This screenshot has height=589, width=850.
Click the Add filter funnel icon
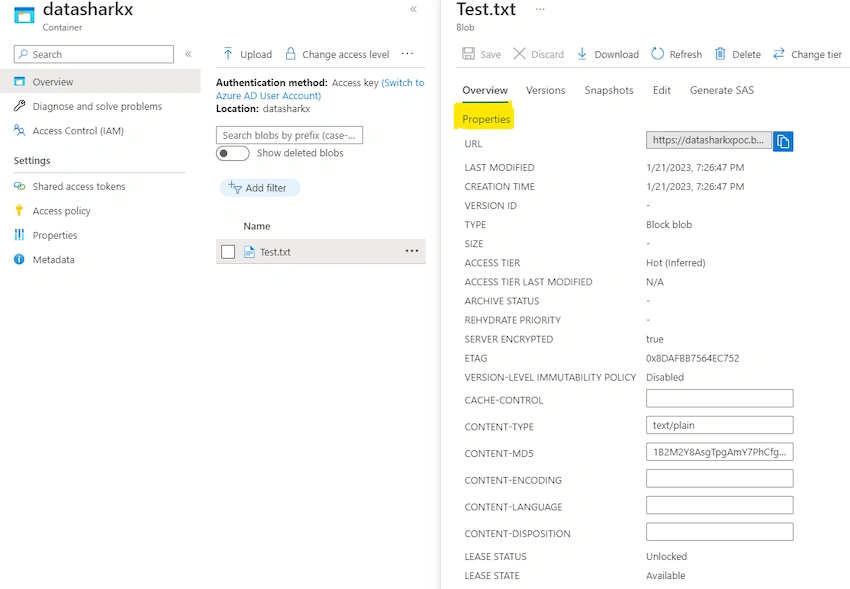pyautogui.click(x=235, y=187)
